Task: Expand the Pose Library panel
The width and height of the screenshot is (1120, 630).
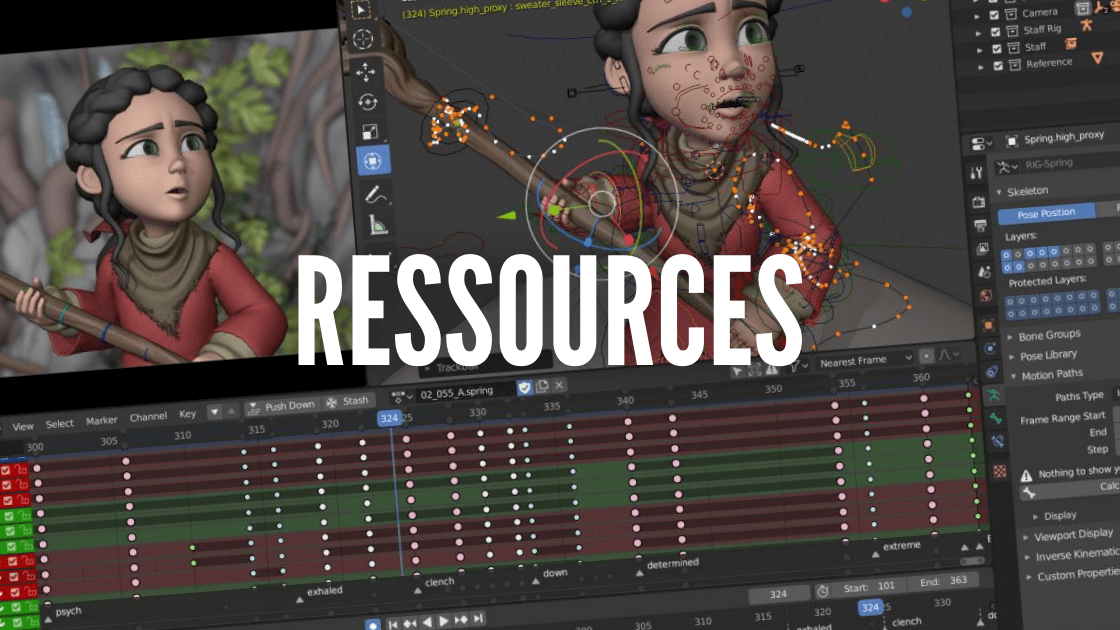Action: [x=1011, y=356]
